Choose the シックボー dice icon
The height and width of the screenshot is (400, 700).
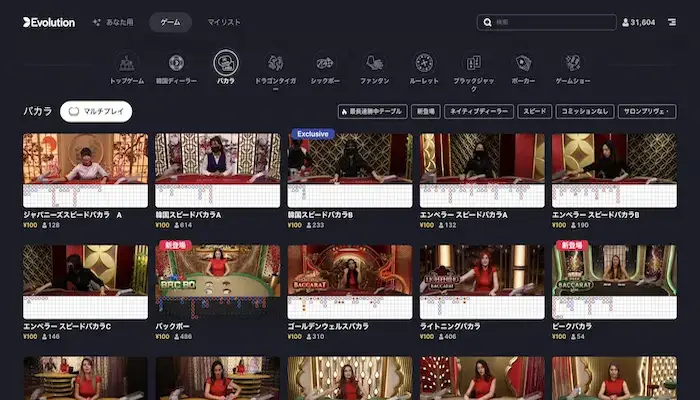pos(325,63)
